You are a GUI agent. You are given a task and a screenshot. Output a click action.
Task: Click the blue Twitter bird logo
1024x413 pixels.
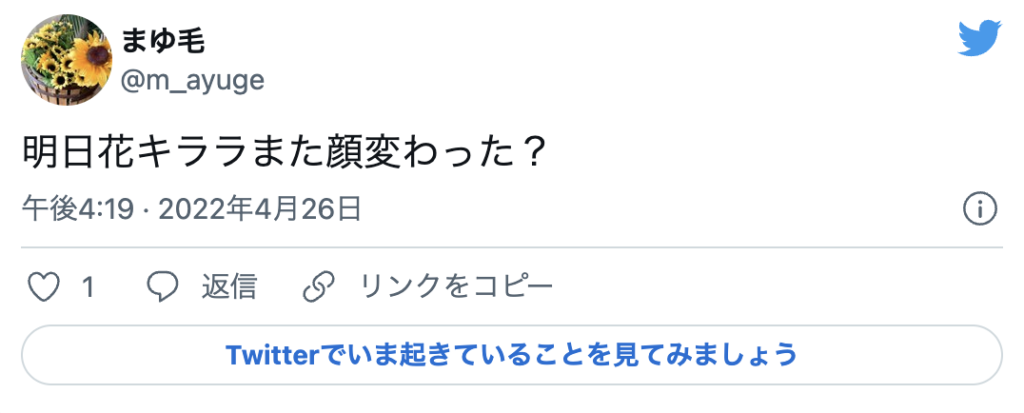980,38
